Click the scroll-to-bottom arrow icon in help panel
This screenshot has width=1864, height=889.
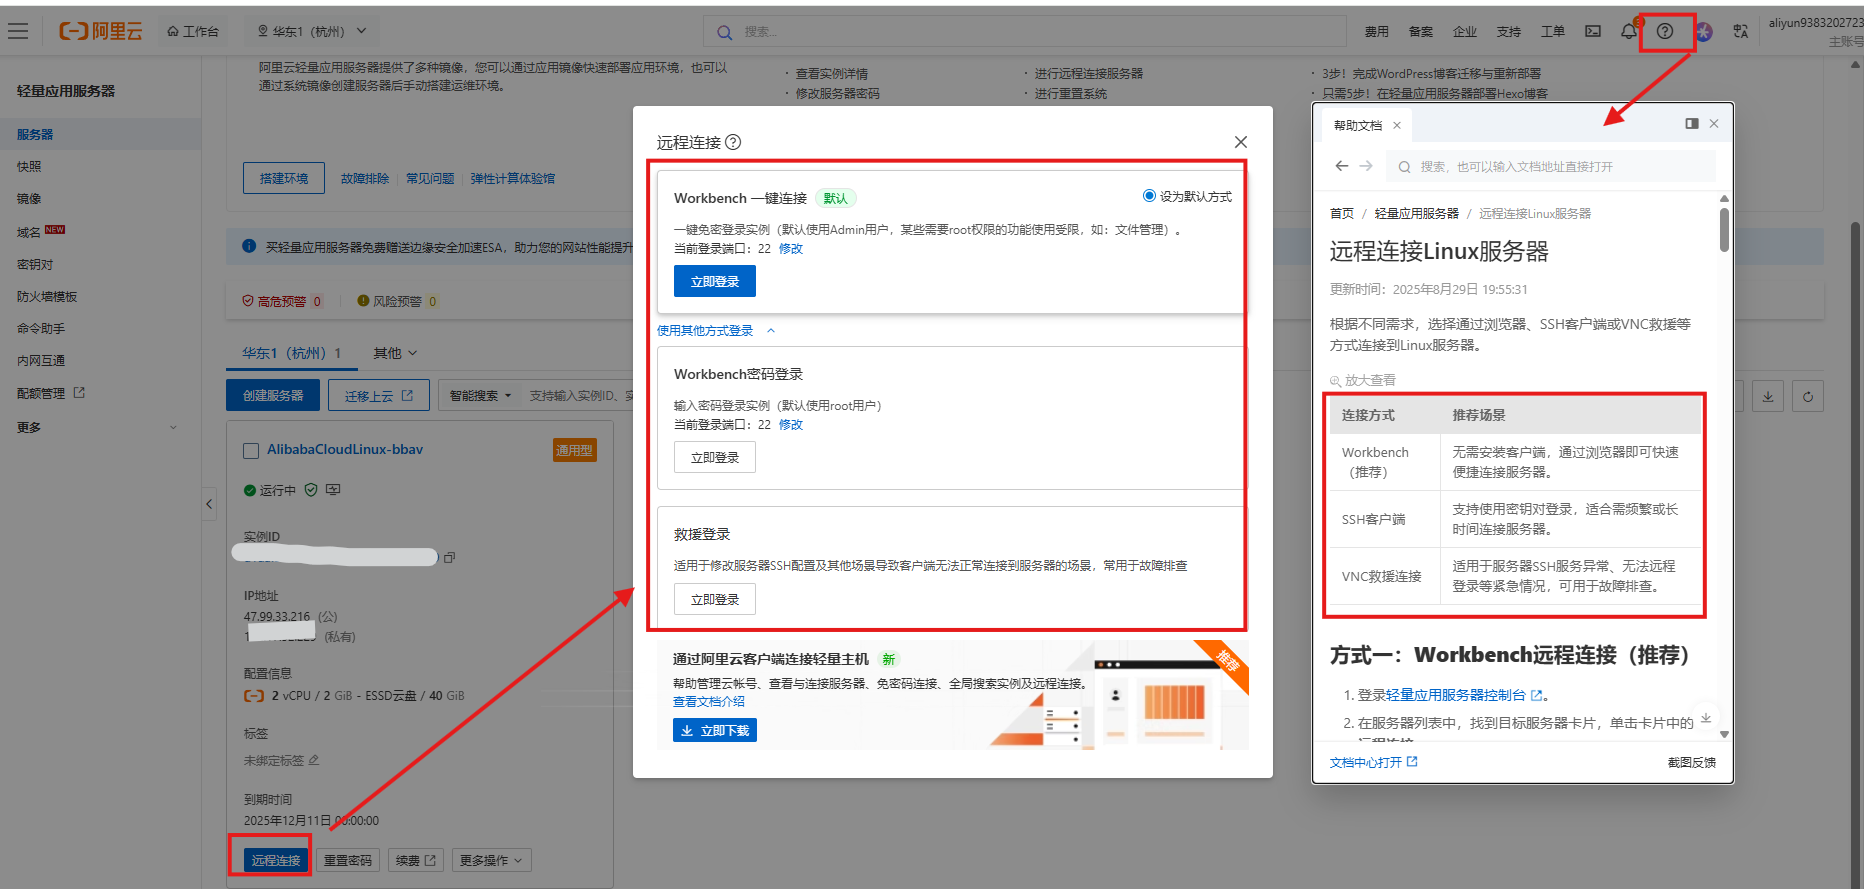[x=1706, y=718]
